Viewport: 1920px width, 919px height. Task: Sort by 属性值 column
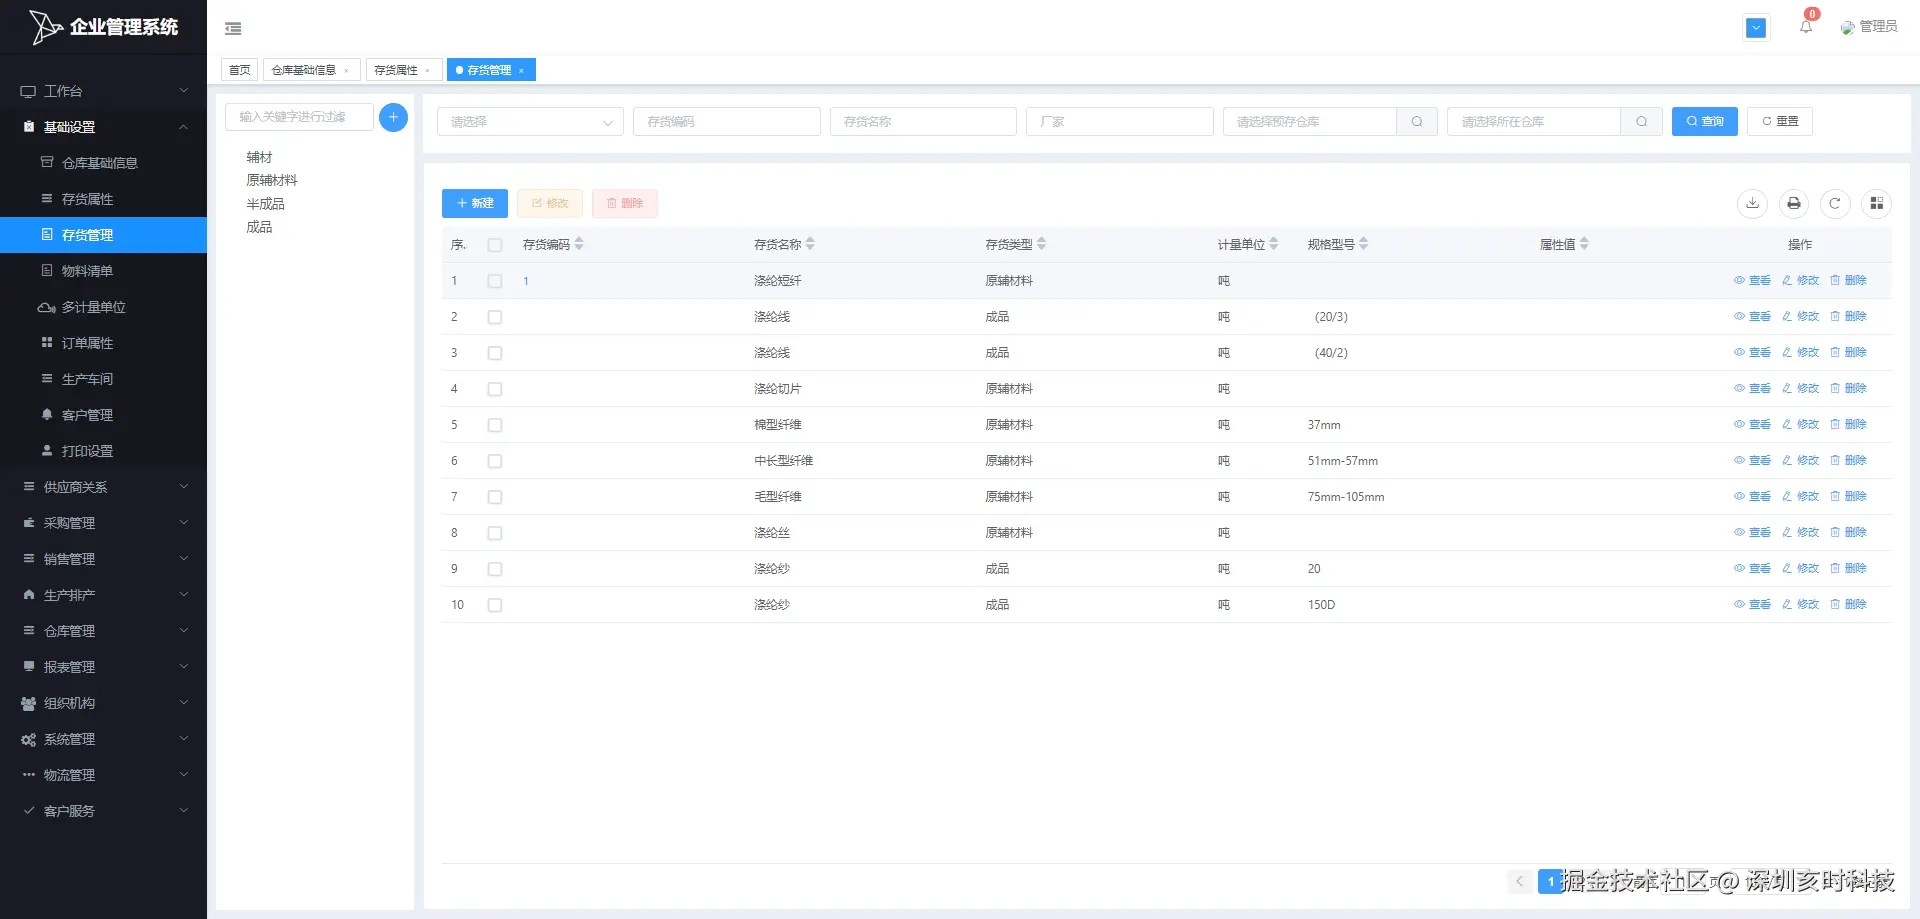tap(1584, 244)
